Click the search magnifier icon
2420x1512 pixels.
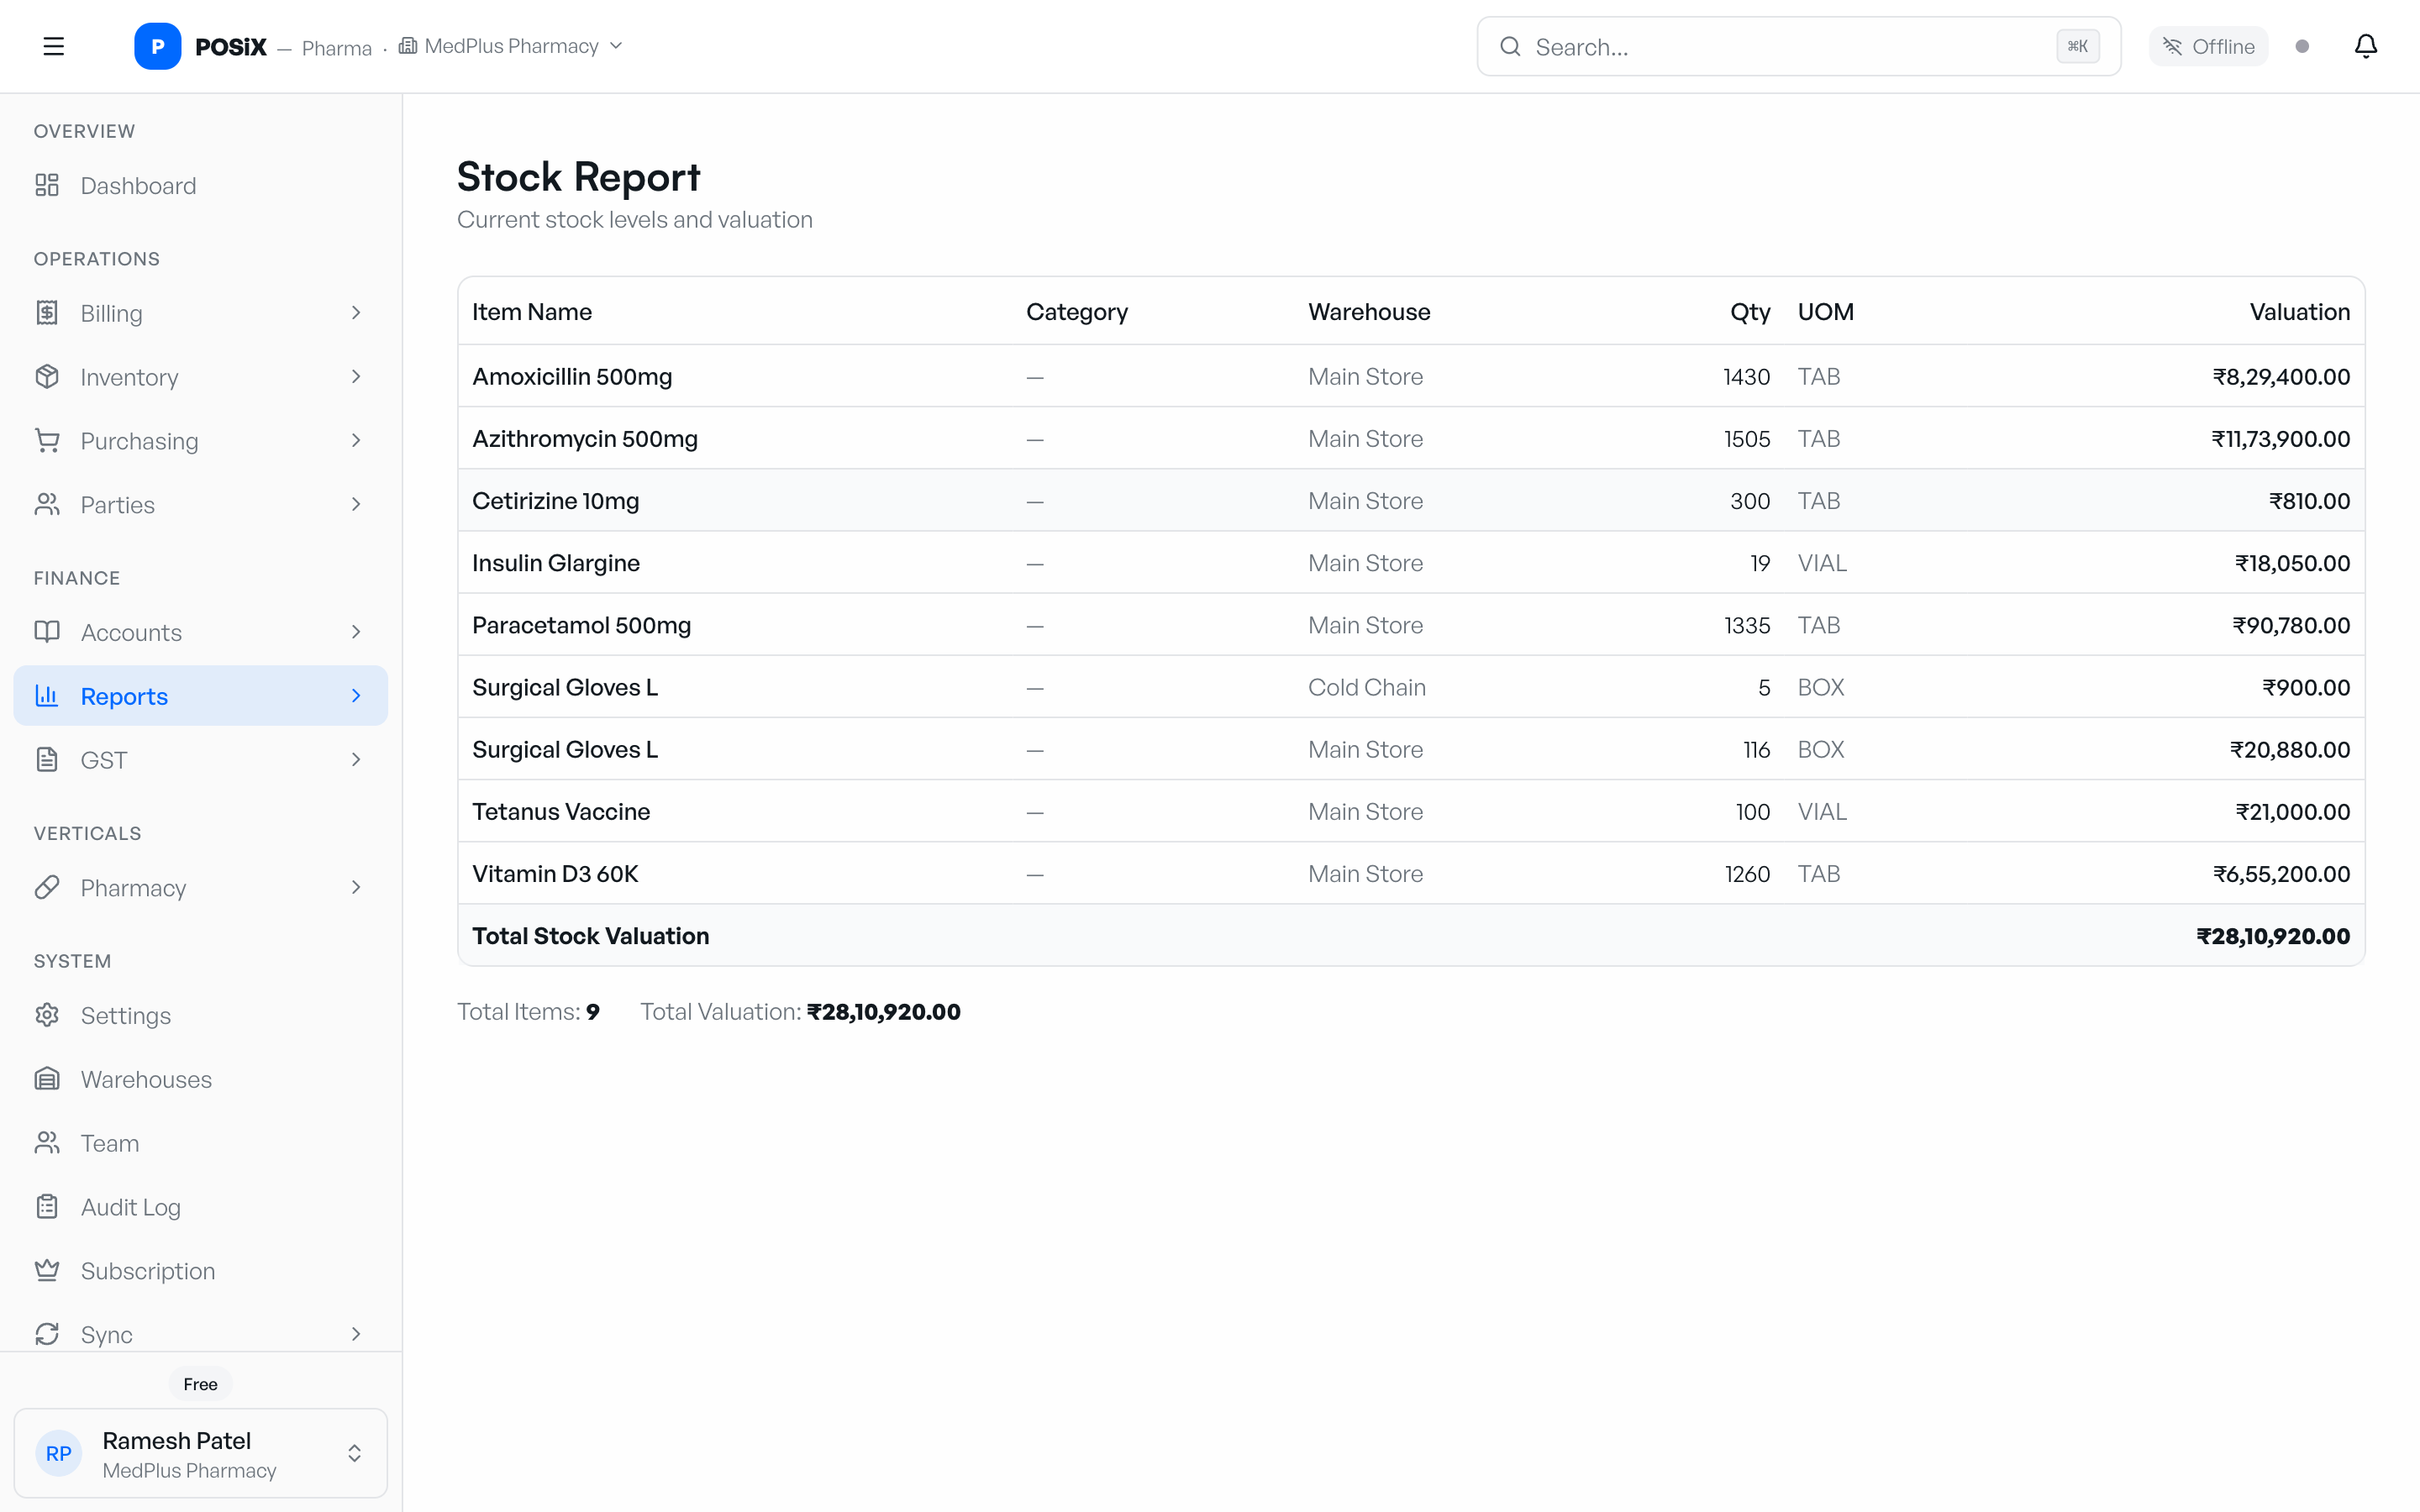coord(1510,46)
